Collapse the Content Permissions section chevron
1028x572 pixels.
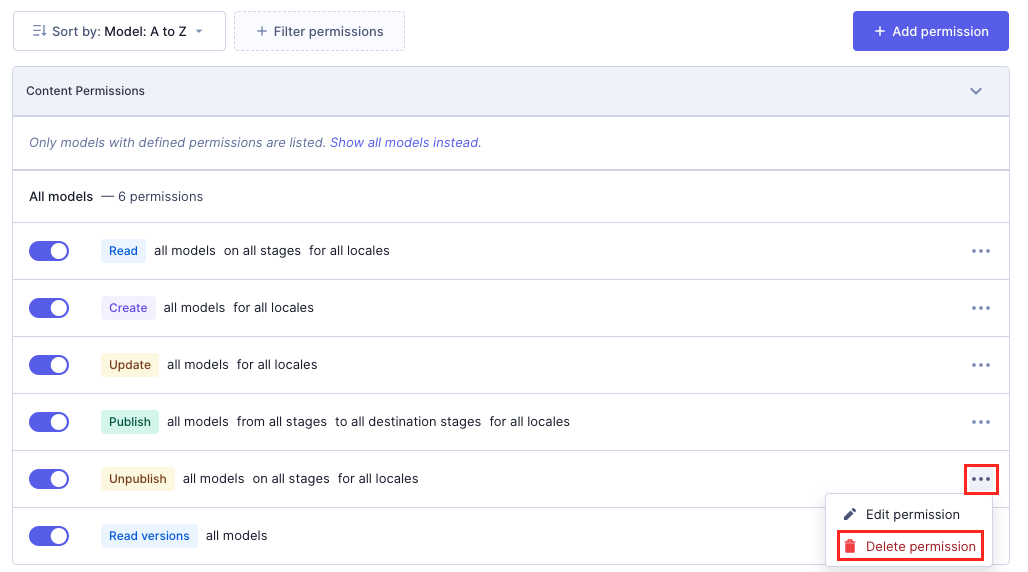[976, 91]
